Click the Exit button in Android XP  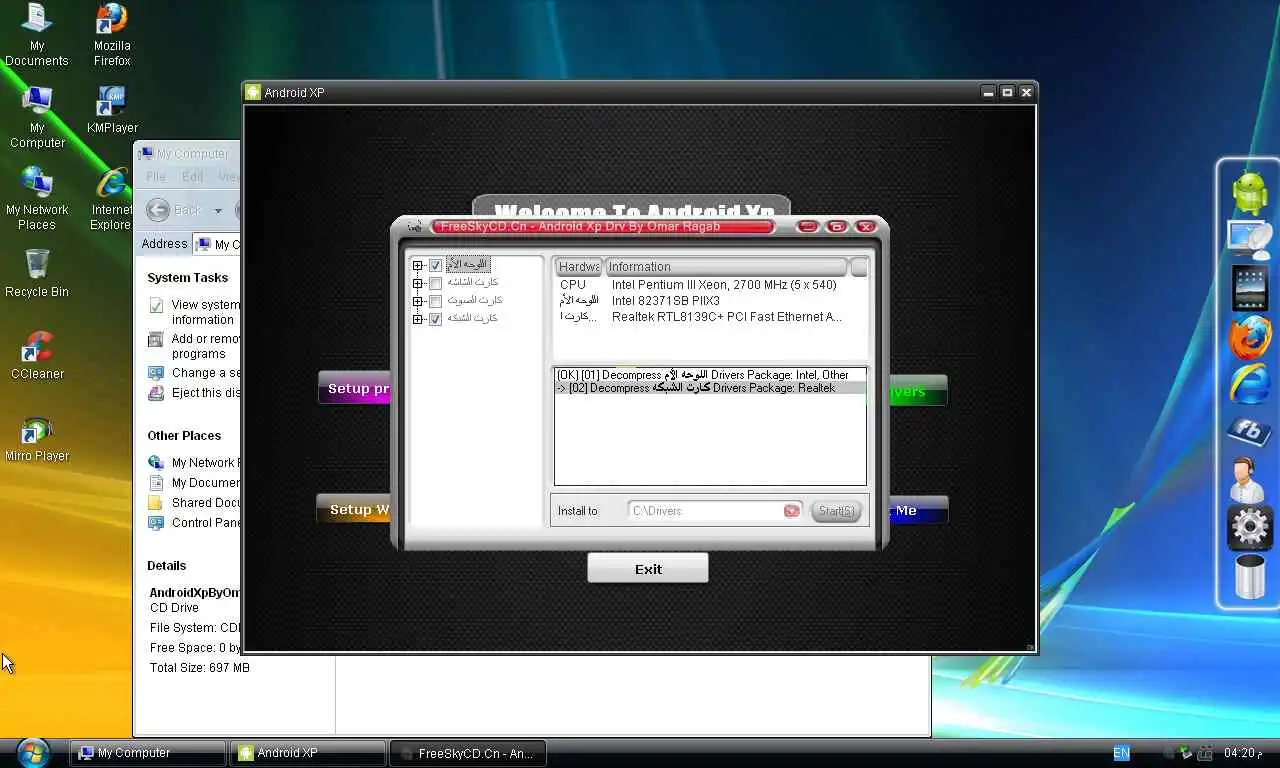648,569
